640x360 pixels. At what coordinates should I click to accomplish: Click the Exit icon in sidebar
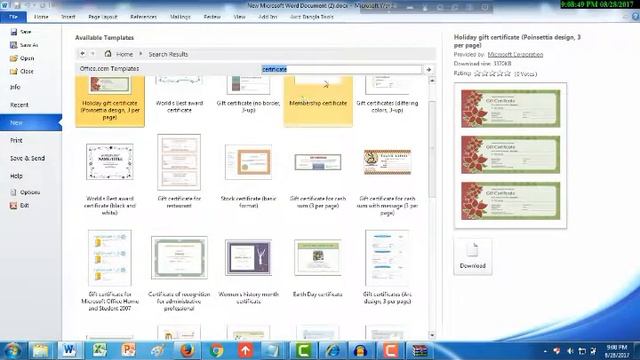13,205
